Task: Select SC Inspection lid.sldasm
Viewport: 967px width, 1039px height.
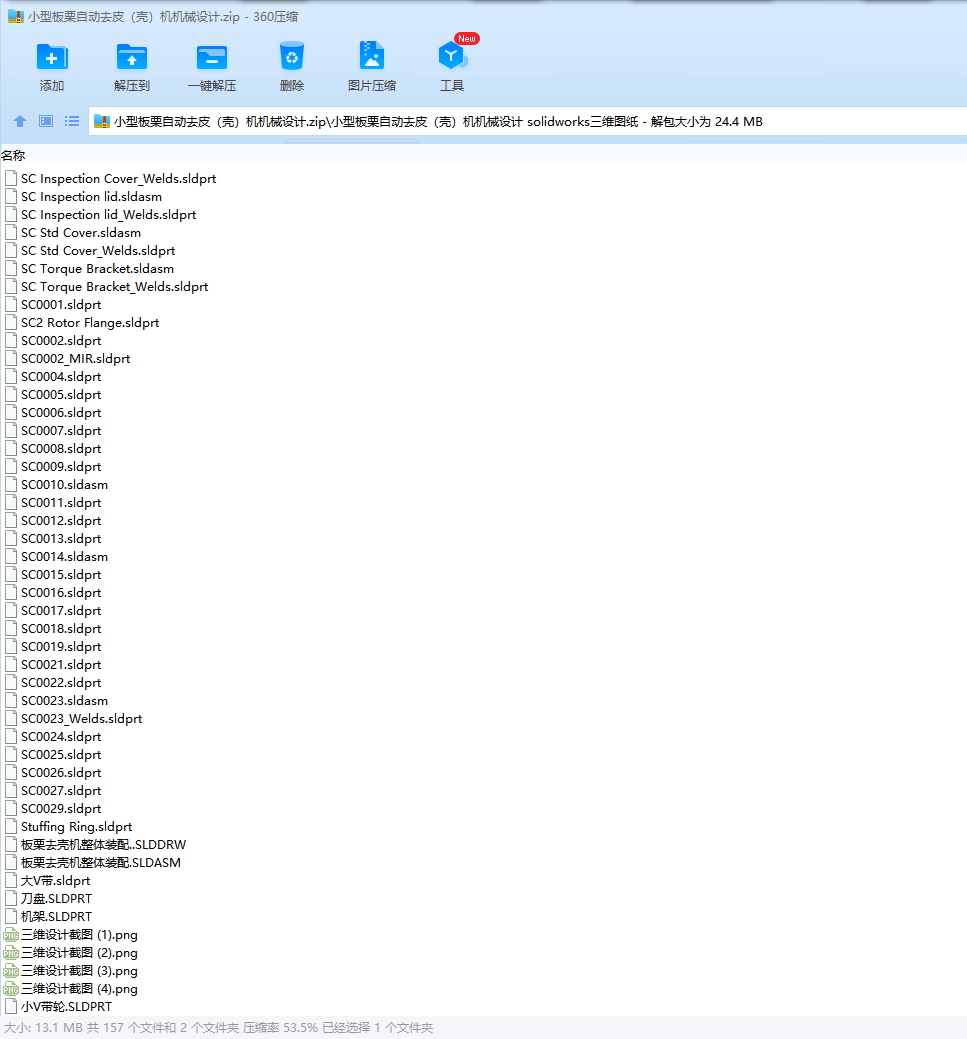Action: click(x=91, y=197)
